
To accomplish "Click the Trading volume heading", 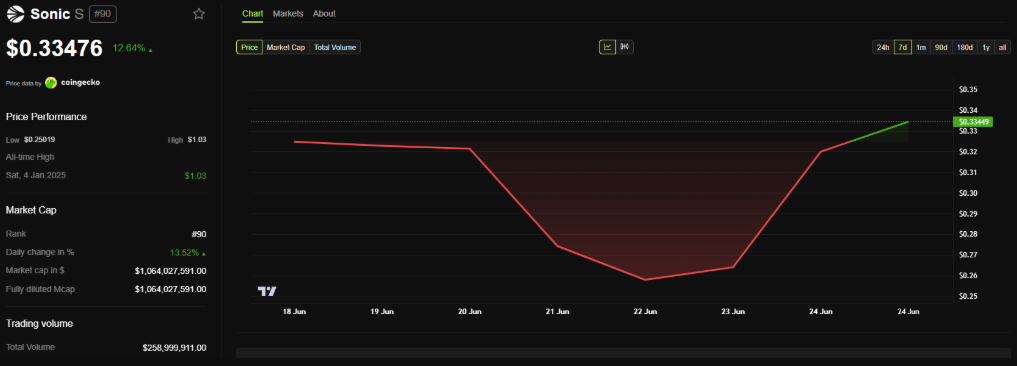I will 39,323.
